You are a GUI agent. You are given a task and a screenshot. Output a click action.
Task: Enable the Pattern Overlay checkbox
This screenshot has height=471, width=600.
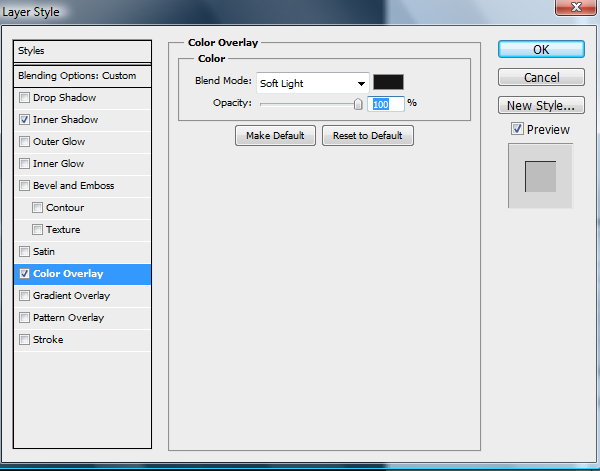(24, 318)
